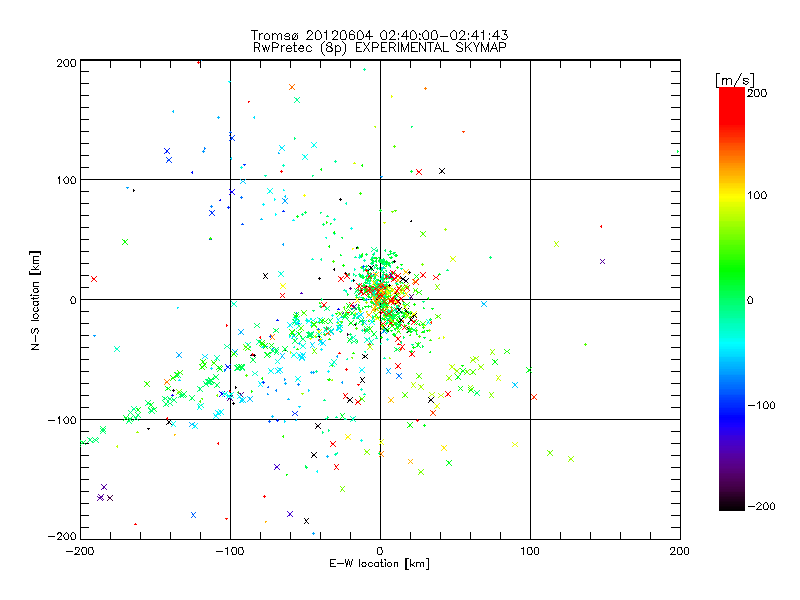Click the colorbar tick label '200'
The image size is (800, 600).
(x=757, y=93)
